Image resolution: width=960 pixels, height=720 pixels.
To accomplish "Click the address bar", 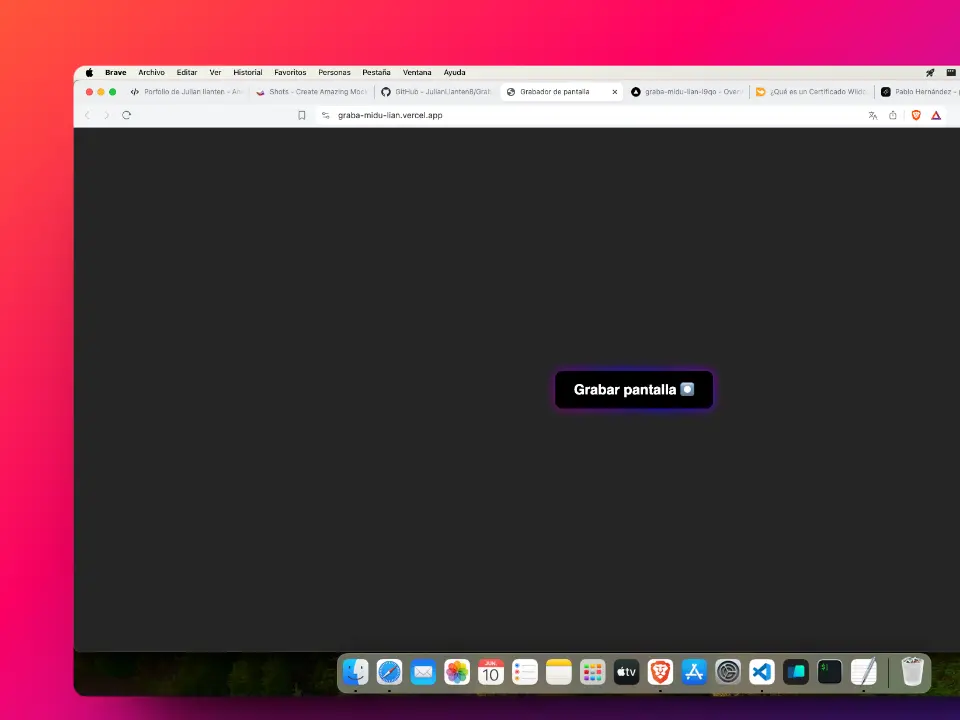I will (x=450, y=115).
